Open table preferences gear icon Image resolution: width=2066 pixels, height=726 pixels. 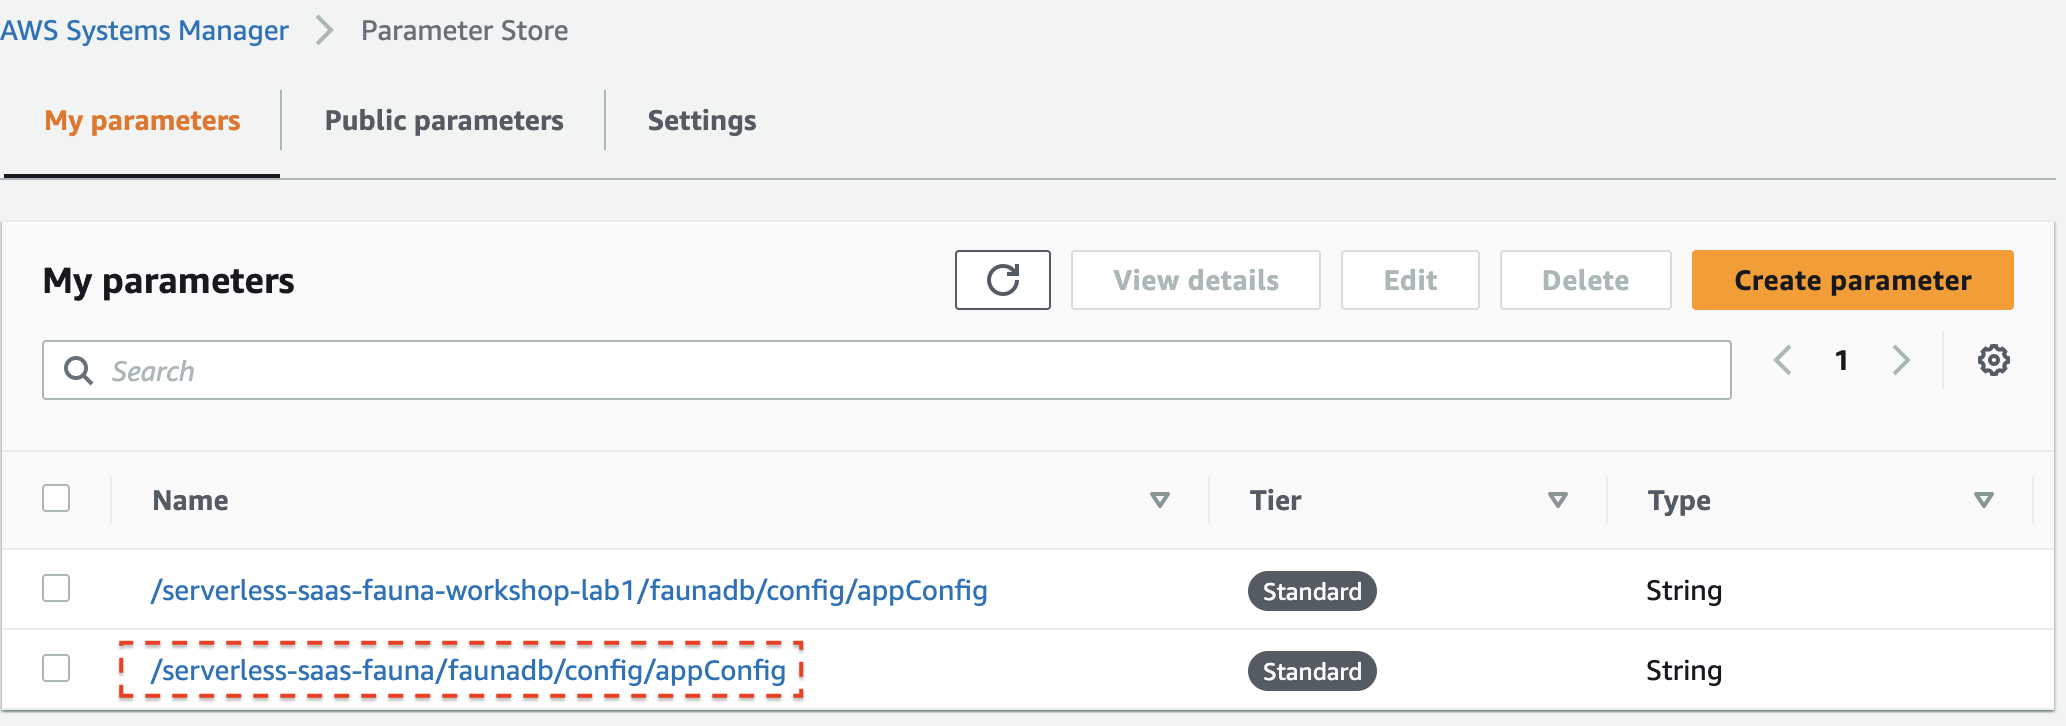coord(1993,360)
